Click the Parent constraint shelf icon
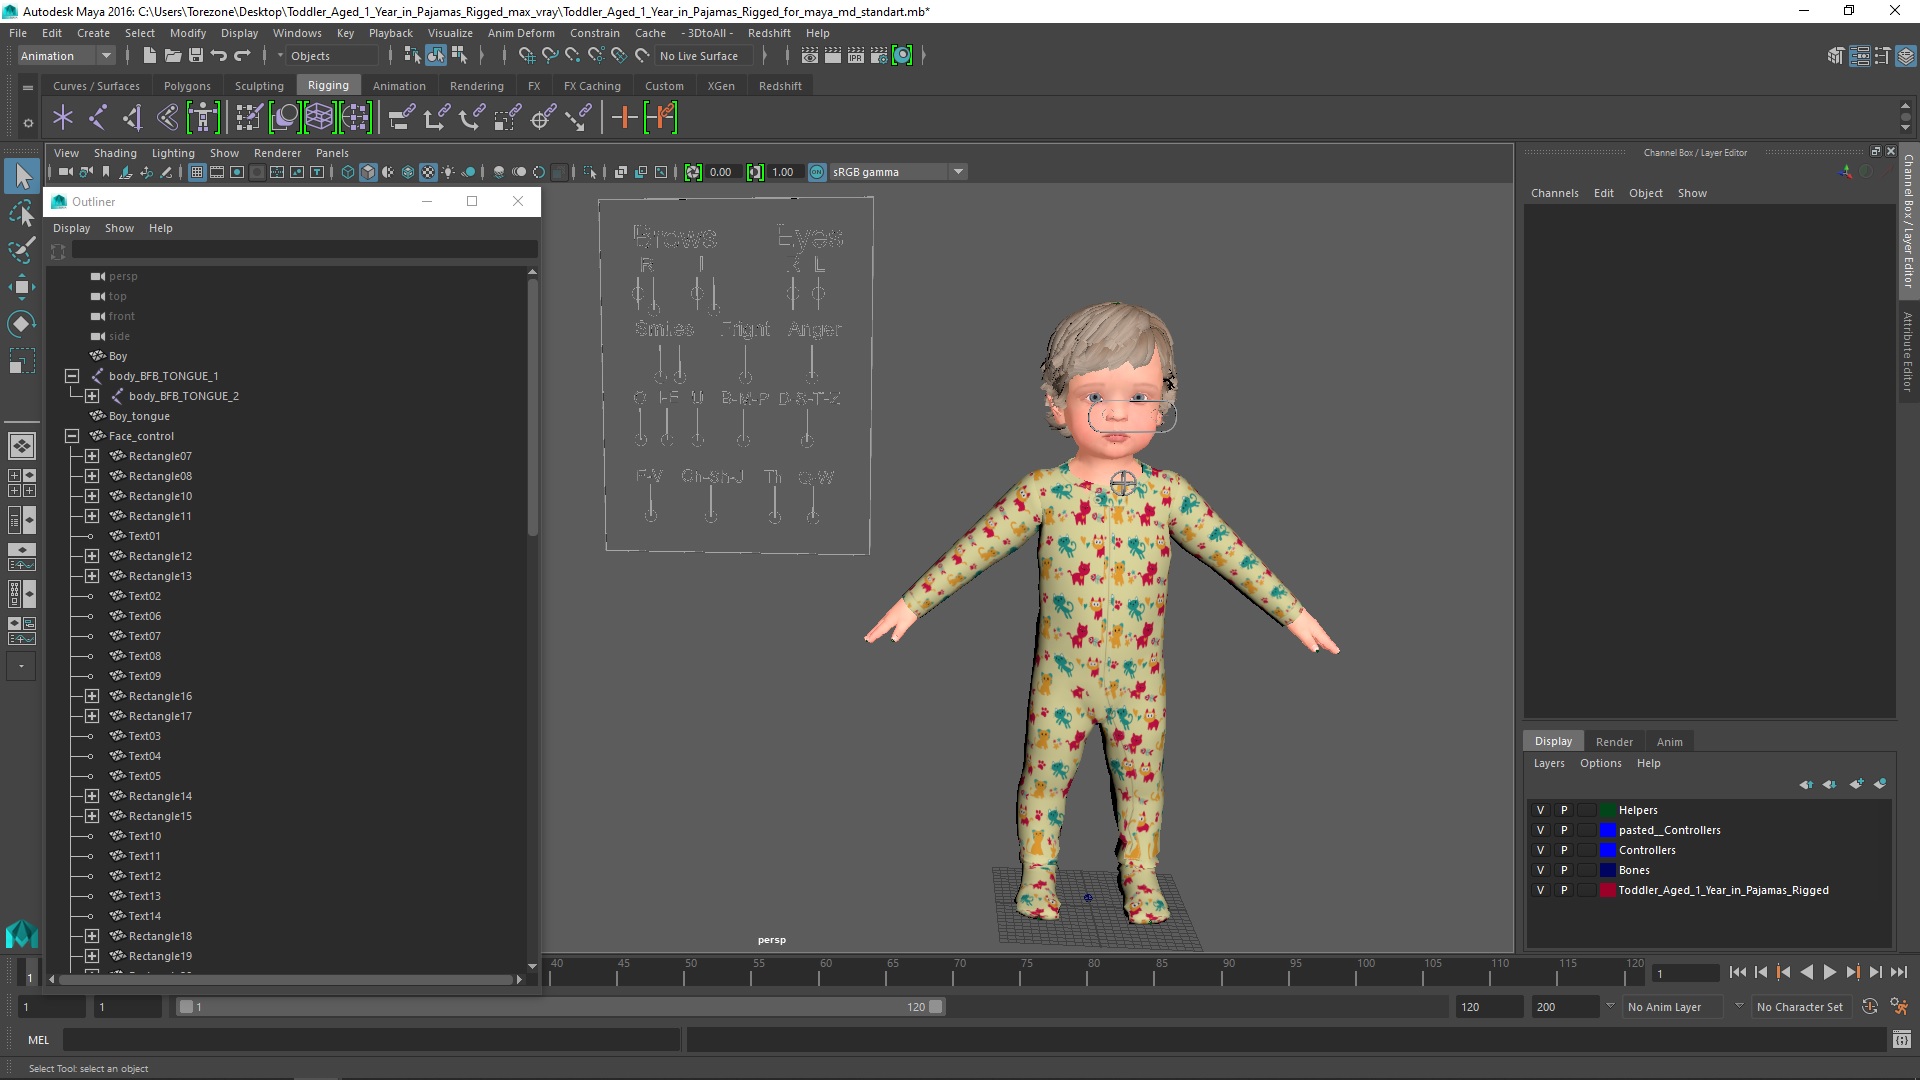 tap(401, 118)
